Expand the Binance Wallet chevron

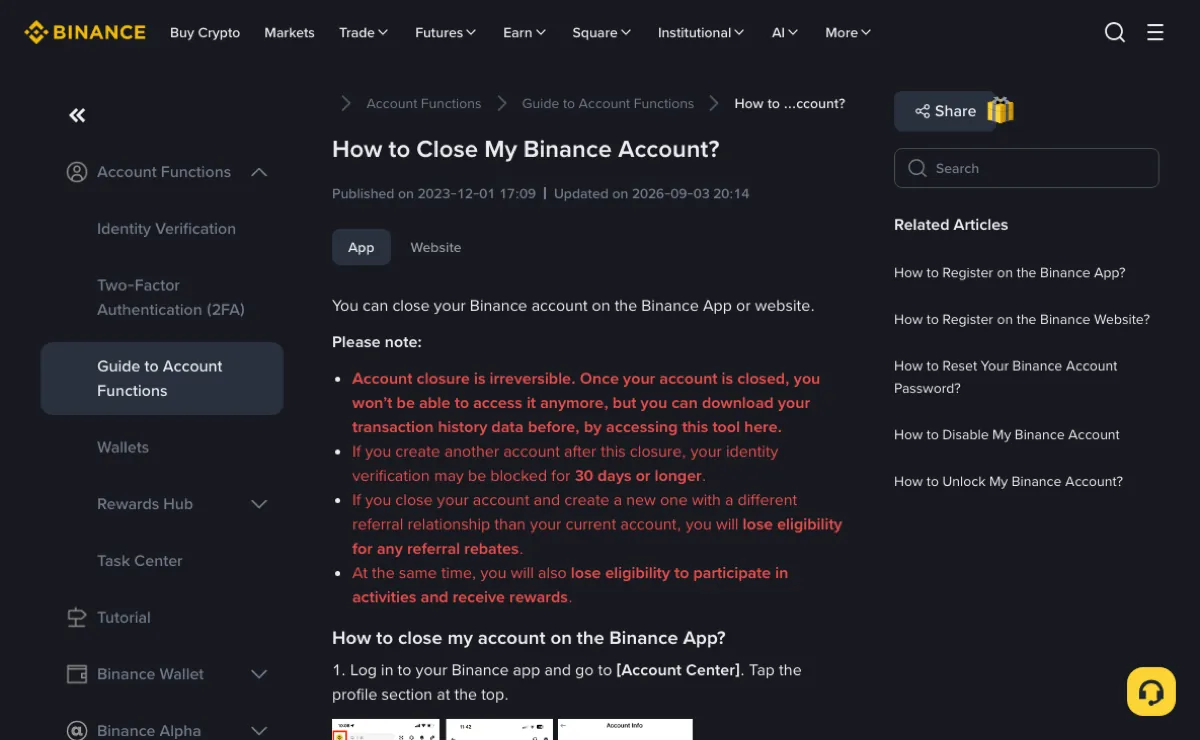[x=259, y=674]
